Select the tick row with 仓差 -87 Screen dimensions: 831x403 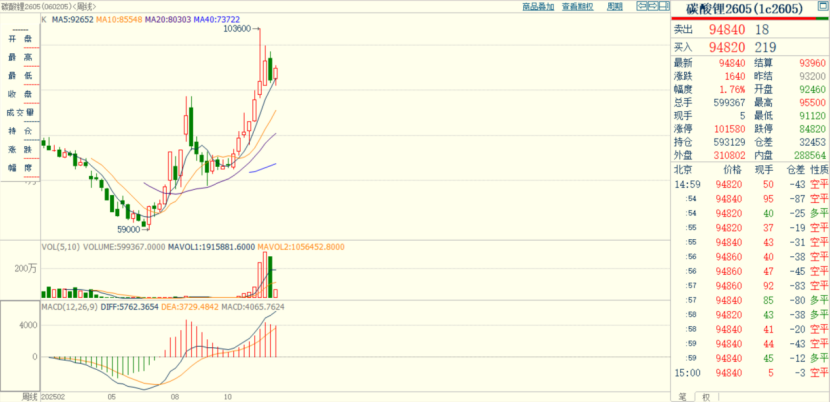(750, 199)
